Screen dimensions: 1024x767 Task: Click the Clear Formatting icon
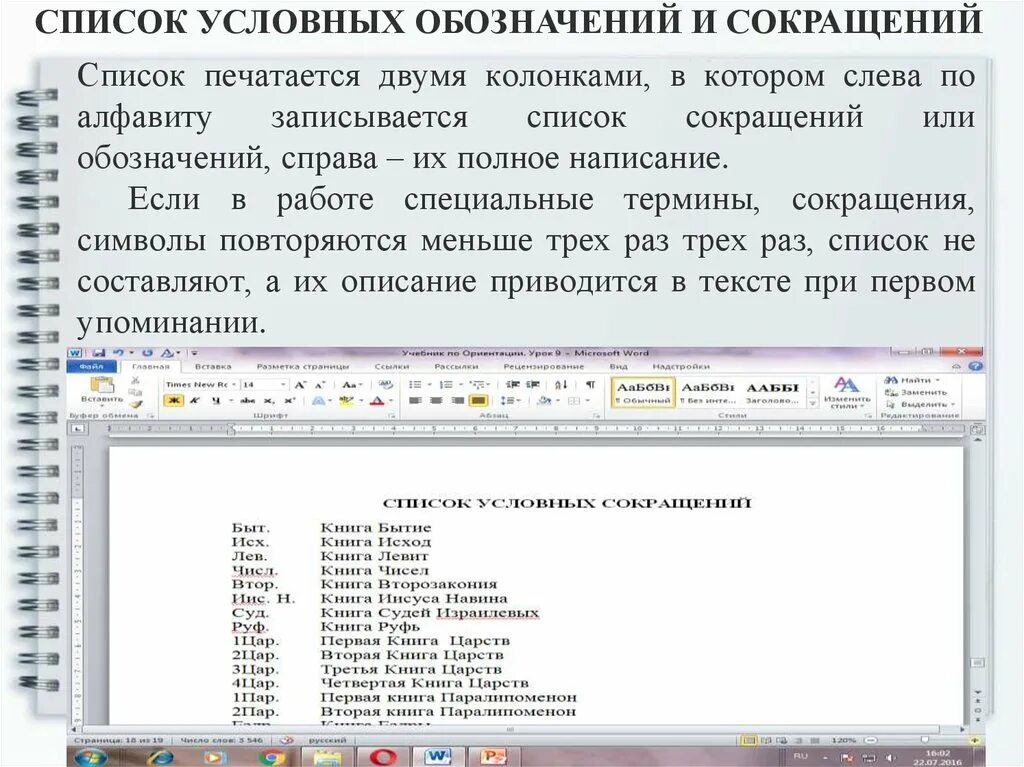point(386,384)
